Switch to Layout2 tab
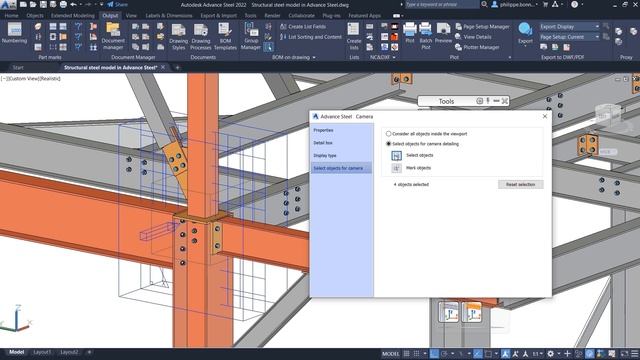This screenshot has width=640, height=360. (x=69, y=352)
